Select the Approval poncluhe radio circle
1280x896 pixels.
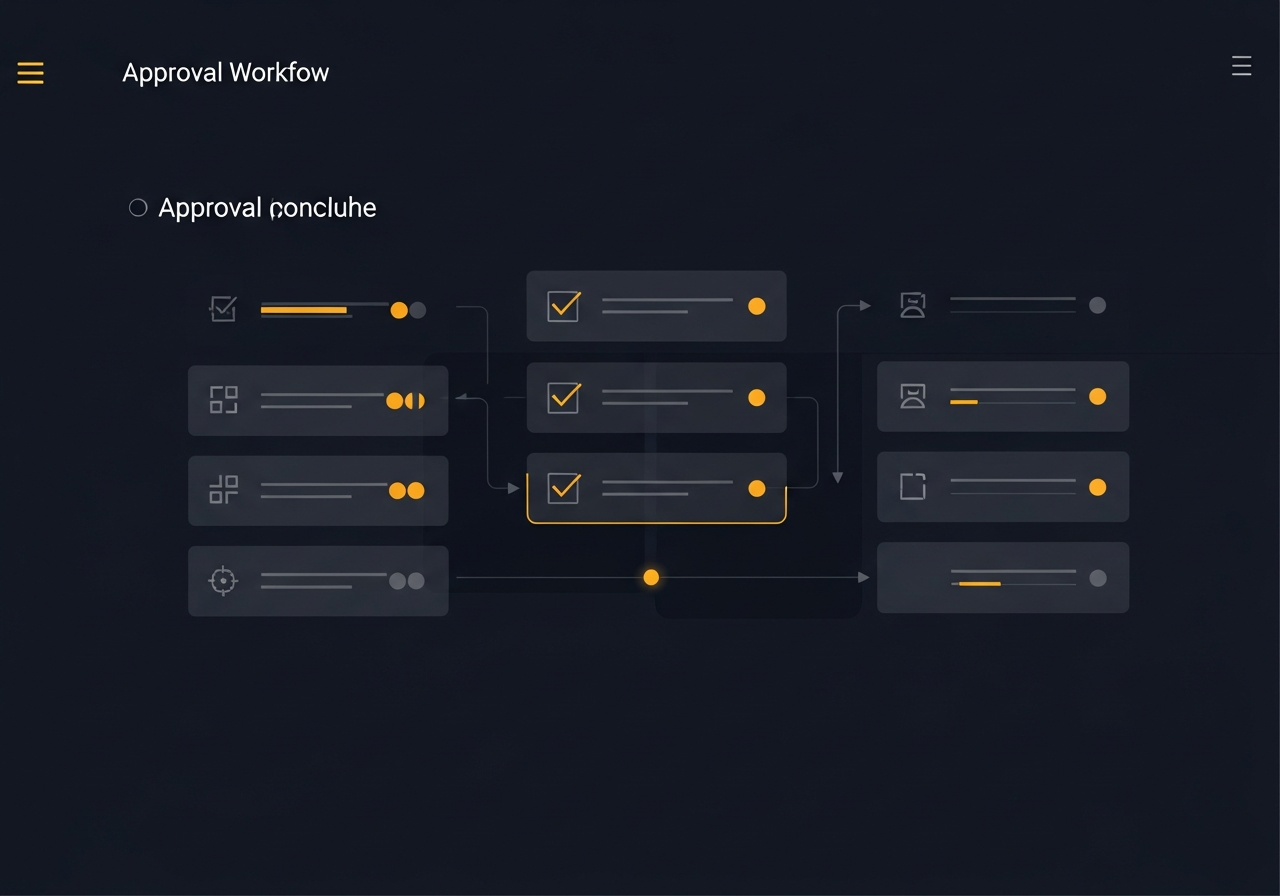[138, 207]
